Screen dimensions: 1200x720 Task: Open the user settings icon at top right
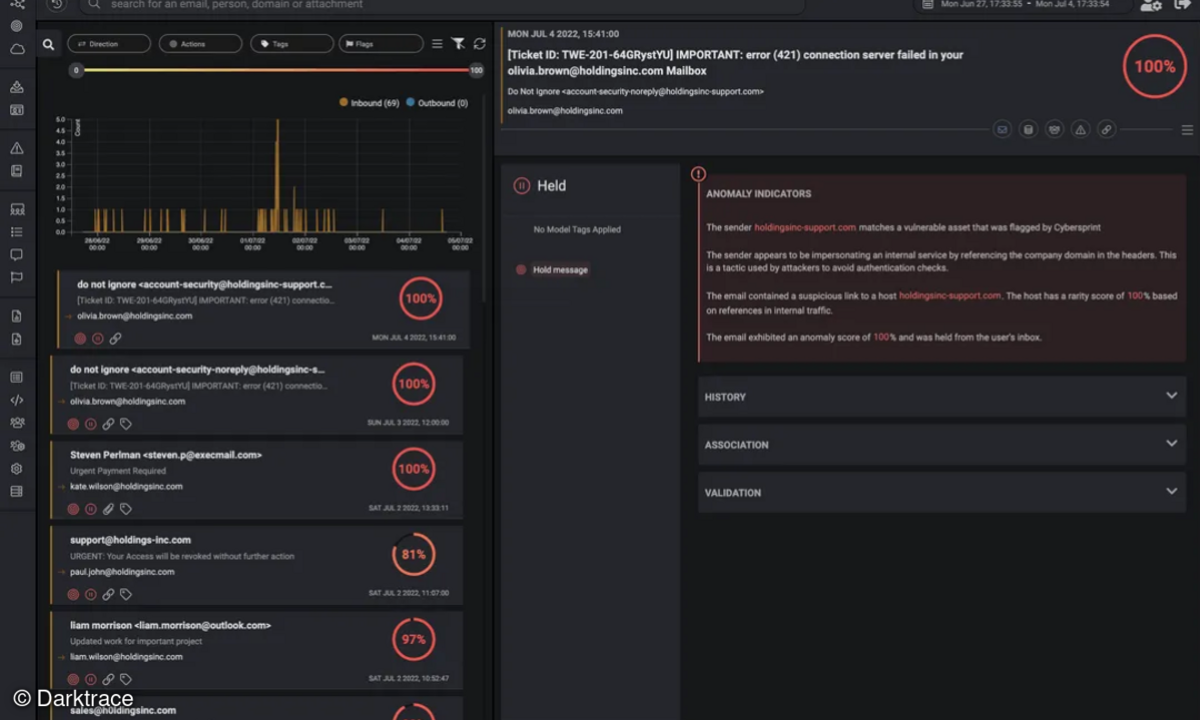pyautogui.click(x=1151, y=5)
